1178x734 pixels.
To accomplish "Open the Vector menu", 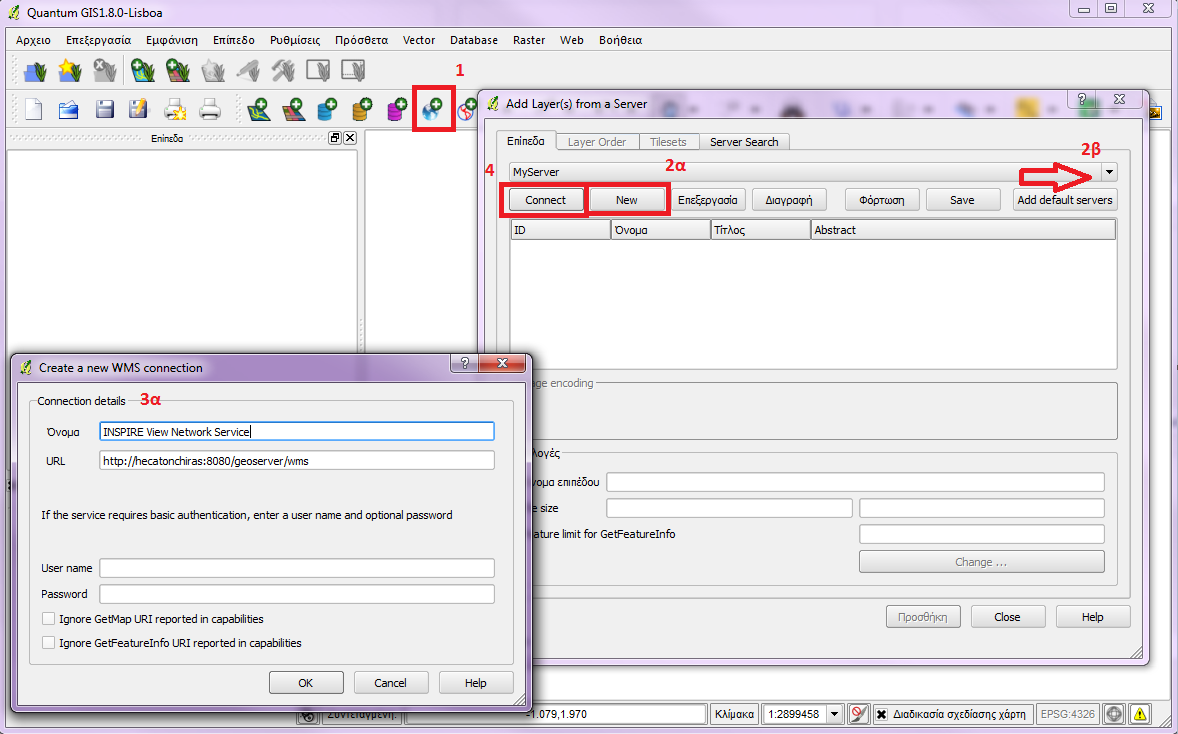I will pos(418,40).
